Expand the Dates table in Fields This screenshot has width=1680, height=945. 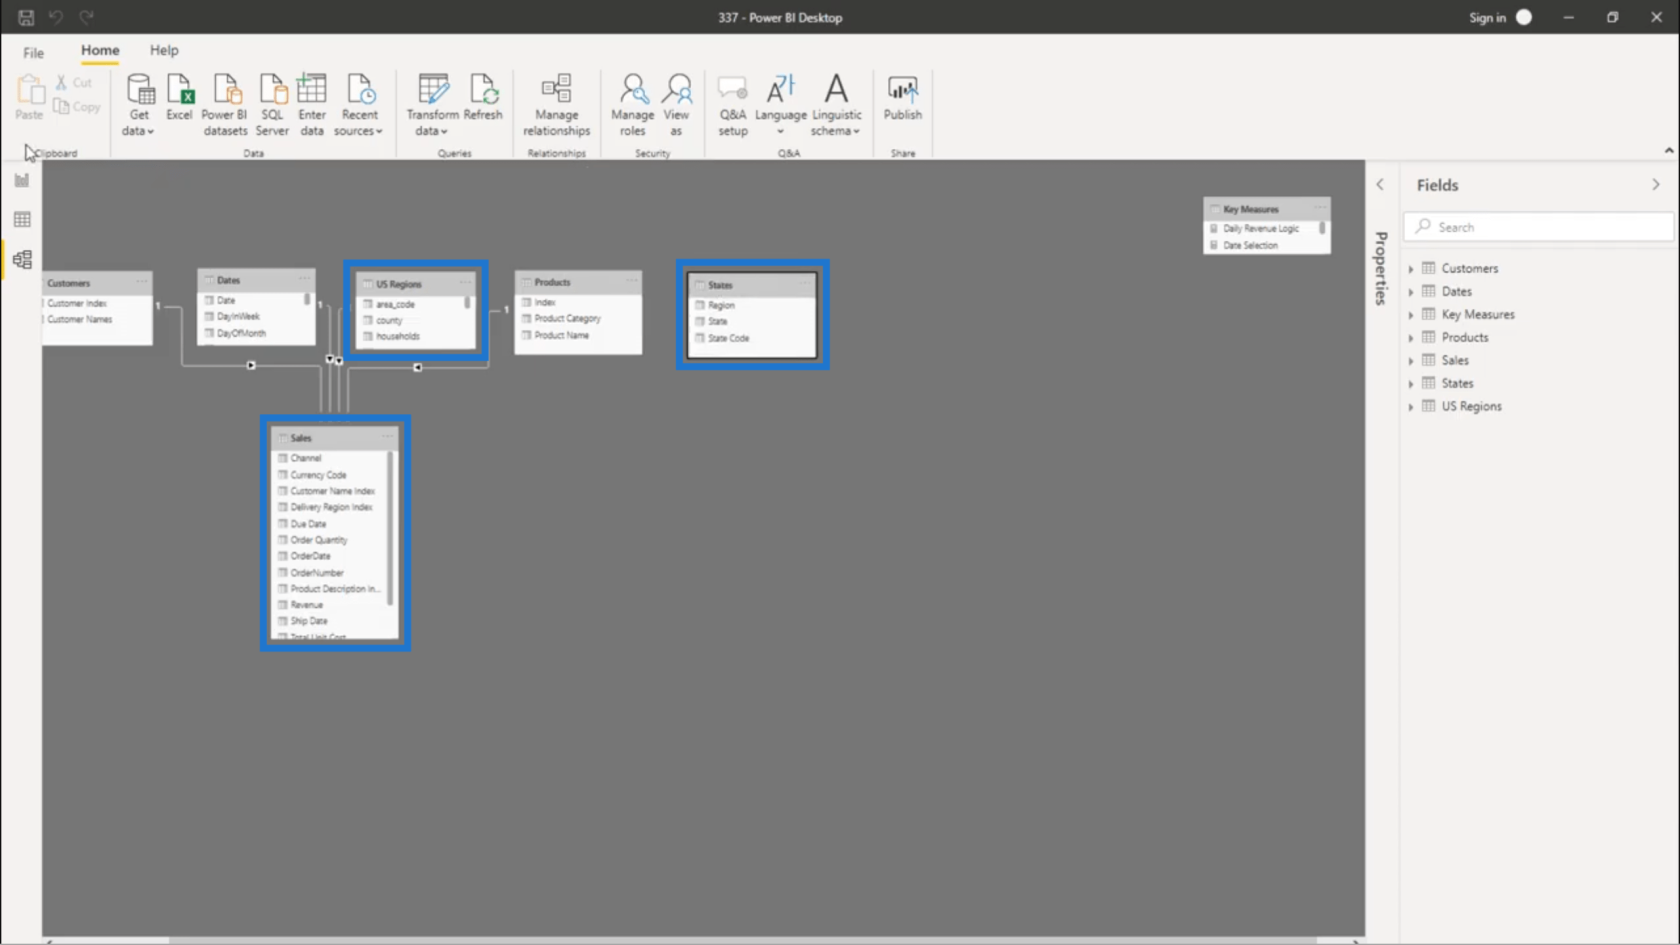(1411, 292)
